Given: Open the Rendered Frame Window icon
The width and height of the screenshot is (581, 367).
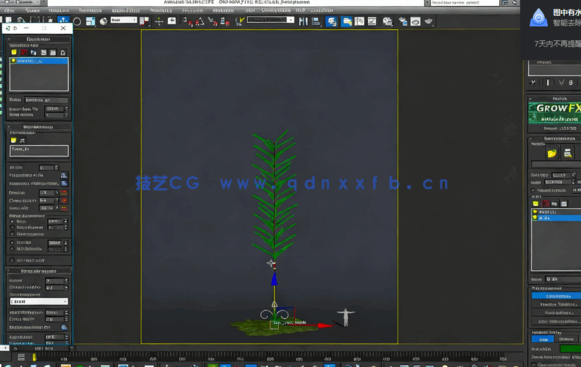Looking at the screenshot, I should (x=415, y=22).
